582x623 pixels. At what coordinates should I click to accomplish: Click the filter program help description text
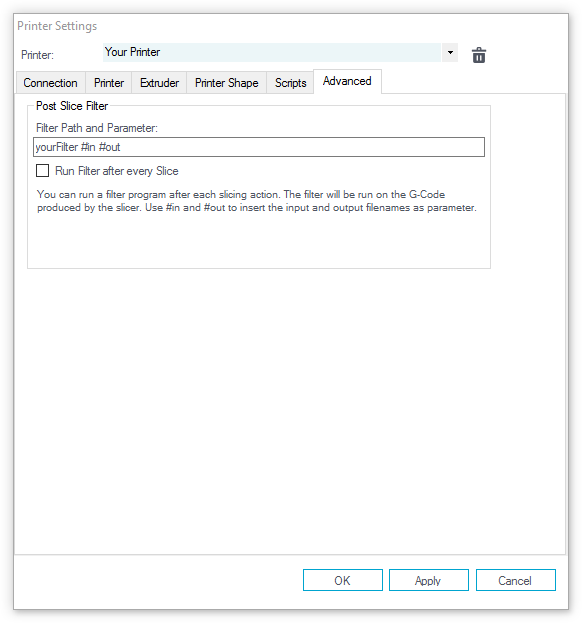click(x=257, y=201)
